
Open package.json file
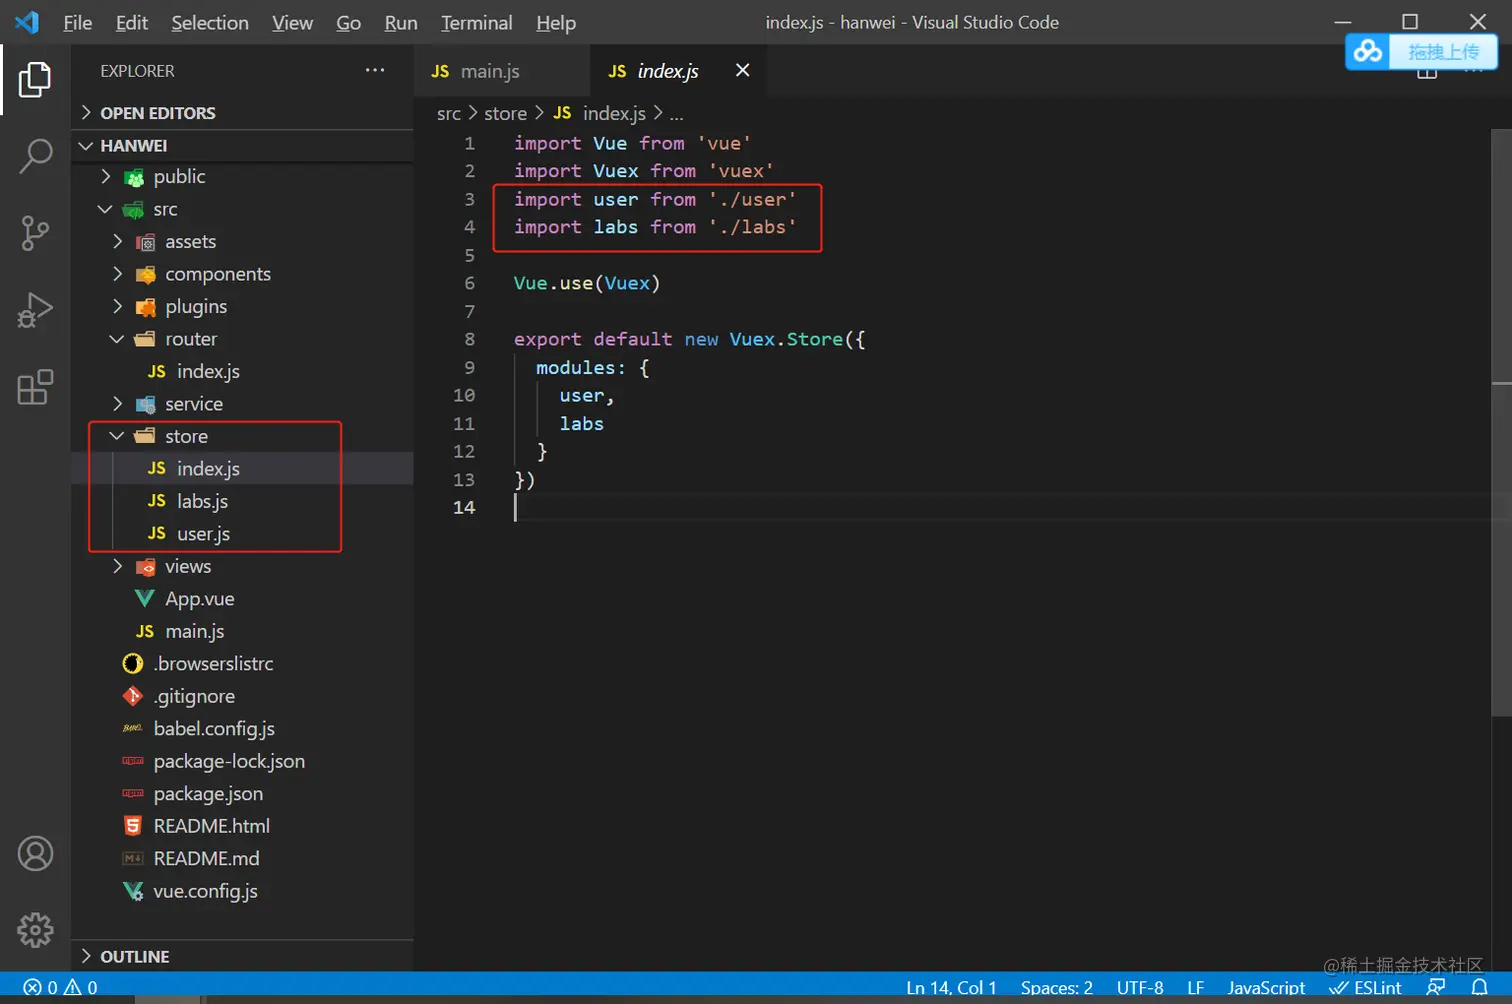[242, 794]
